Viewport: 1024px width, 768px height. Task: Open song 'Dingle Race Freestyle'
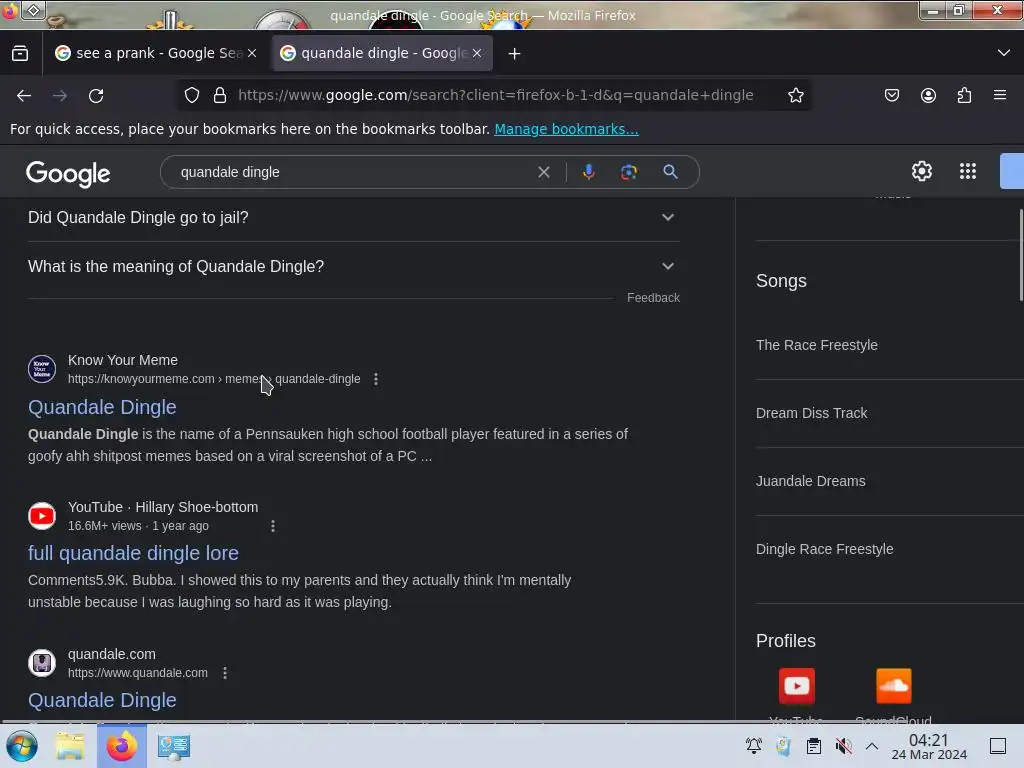824,549
